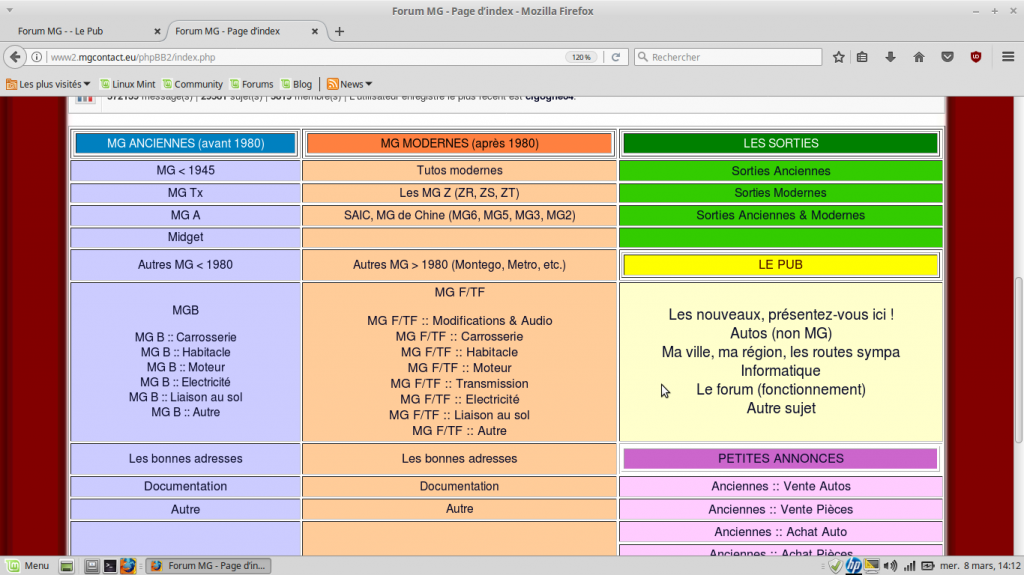
Task: Open the Firefox hamburger menu
Action: pyautogui.click(x=1008, y=57)
